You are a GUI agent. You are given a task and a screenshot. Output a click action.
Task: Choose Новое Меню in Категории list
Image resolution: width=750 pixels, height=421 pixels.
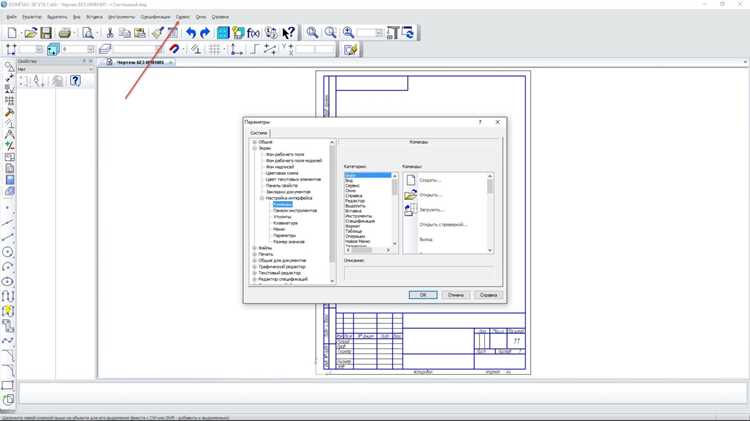(x=357, y=242)
